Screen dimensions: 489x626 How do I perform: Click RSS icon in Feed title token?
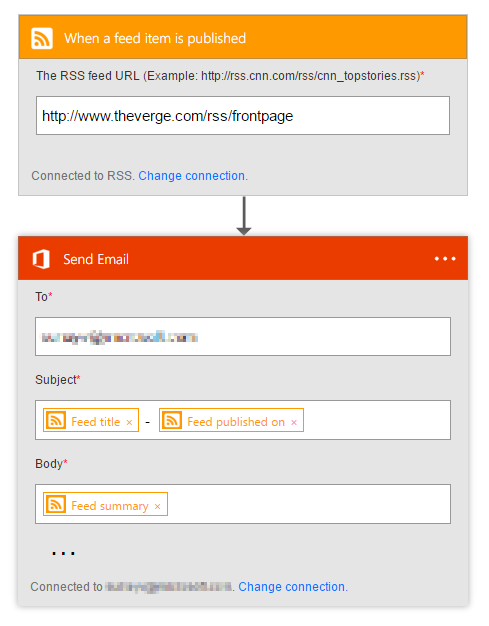(x=56, y=420)
